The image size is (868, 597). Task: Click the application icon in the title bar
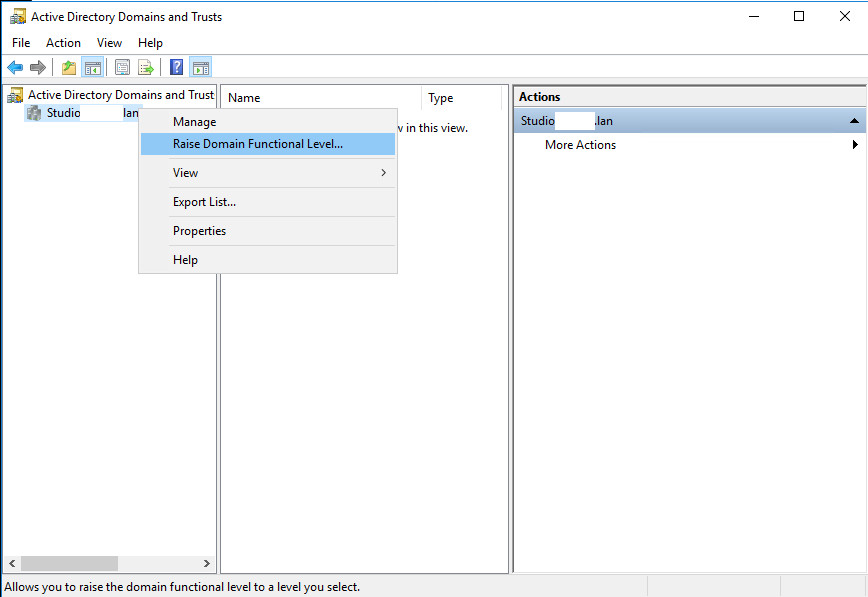pyautogui.click(x=18, y=17)
